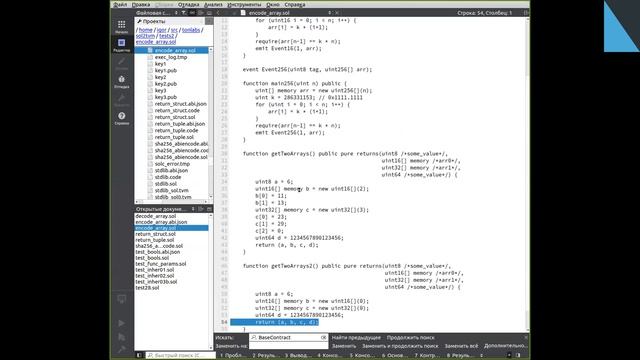Viewport: 640px width, 360px height.
Task: Open the Projects root directory combo box
Action: (x=169, y=21)
